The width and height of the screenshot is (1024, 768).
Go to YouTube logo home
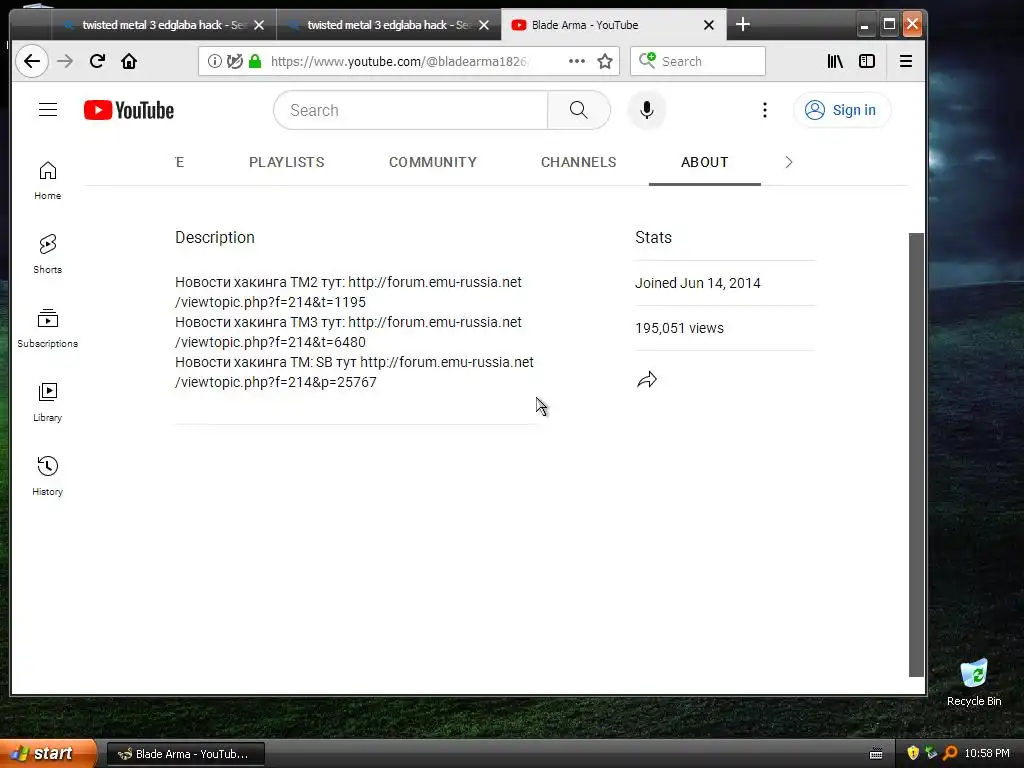coord(129,110)
